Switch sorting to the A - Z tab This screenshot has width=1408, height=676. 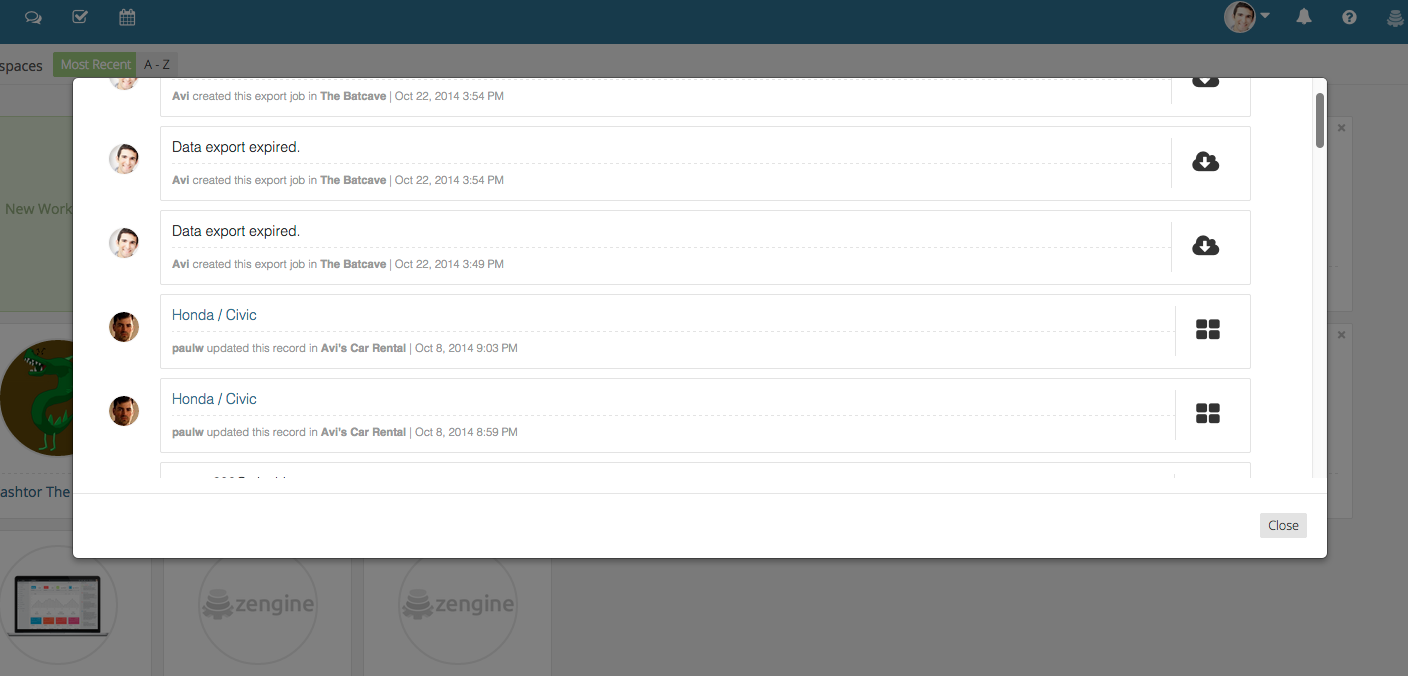point(156,63)
